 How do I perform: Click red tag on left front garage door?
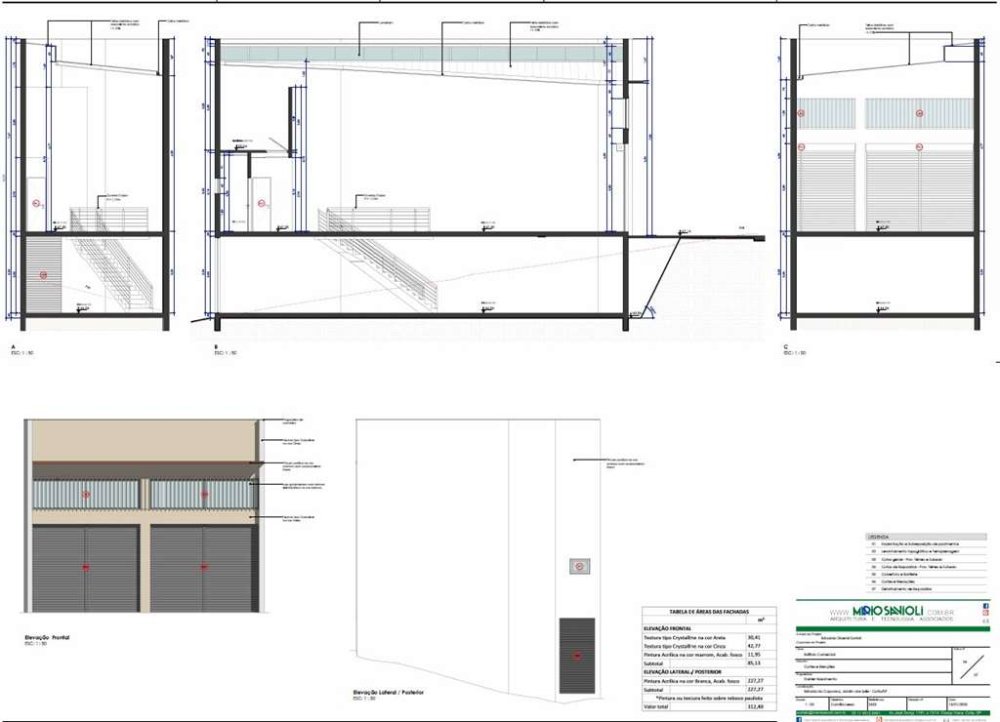(86, 567)
